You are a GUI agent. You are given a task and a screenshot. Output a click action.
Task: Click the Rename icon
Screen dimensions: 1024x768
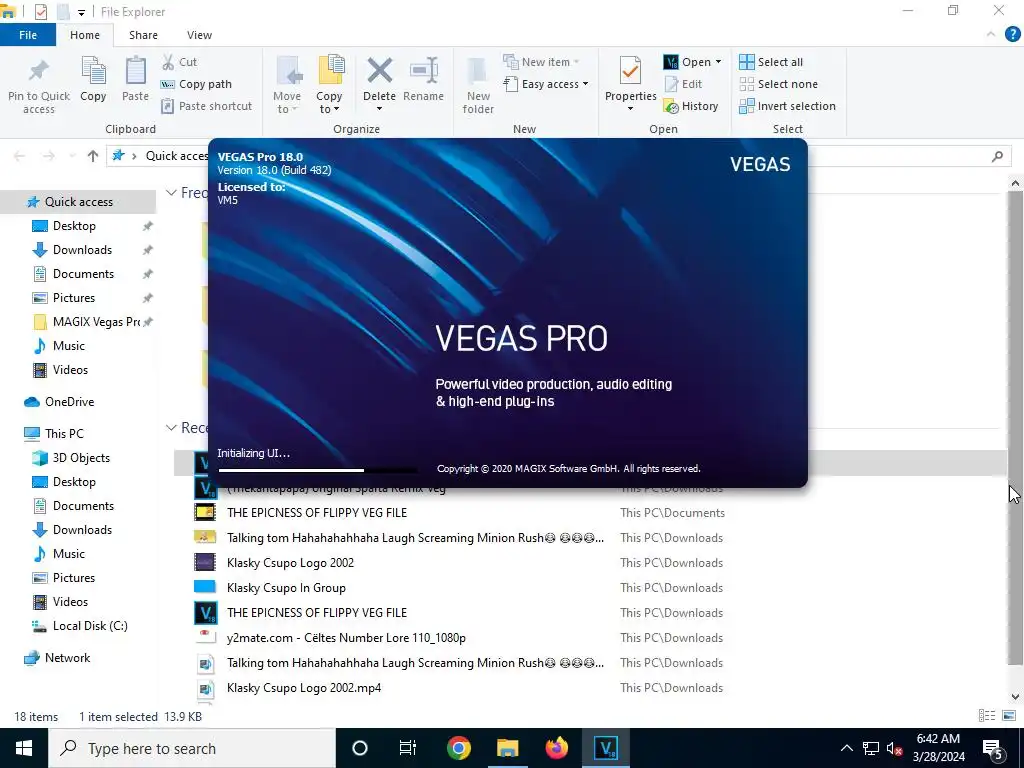click(424, 71)
